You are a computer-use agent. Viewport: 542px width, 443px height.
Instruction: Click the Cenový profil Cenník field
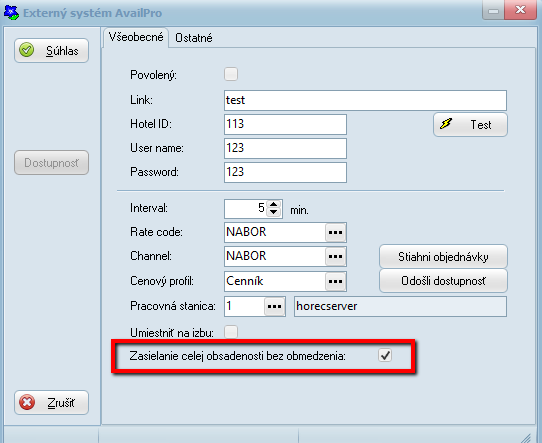point(275,281)
